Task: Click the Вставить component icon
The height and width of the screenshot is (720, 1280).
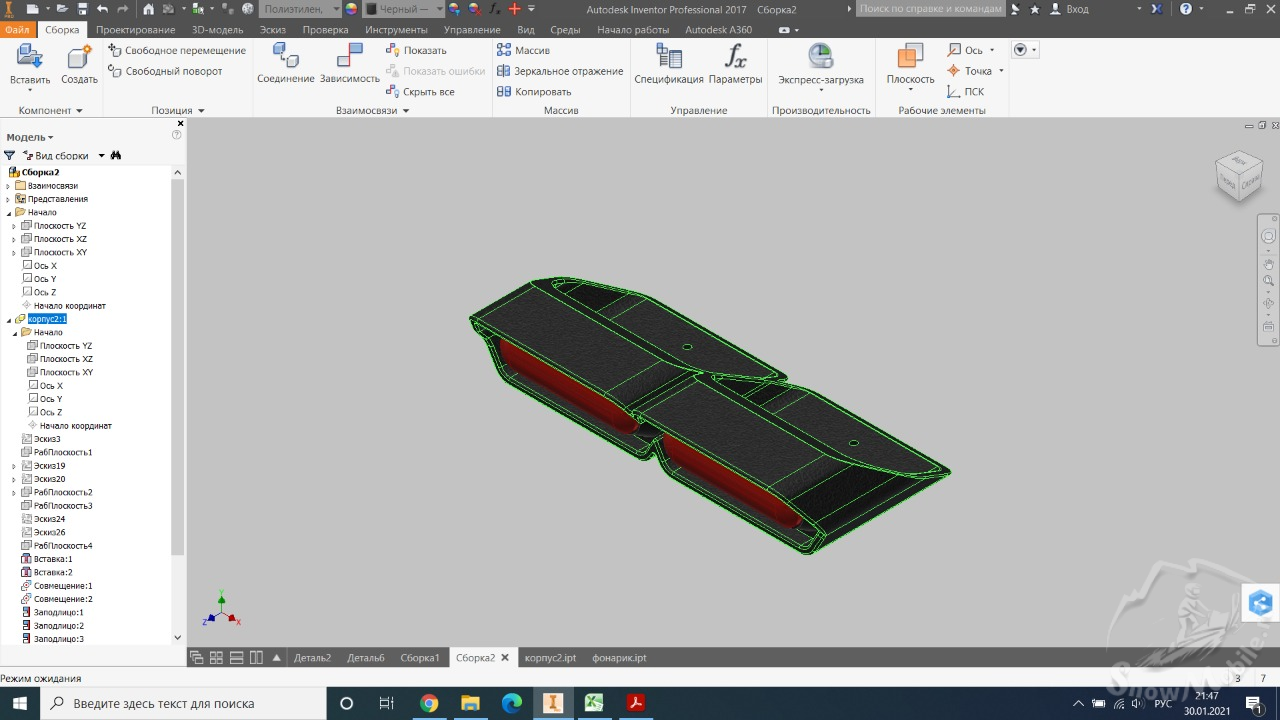Action: point(30,57)
